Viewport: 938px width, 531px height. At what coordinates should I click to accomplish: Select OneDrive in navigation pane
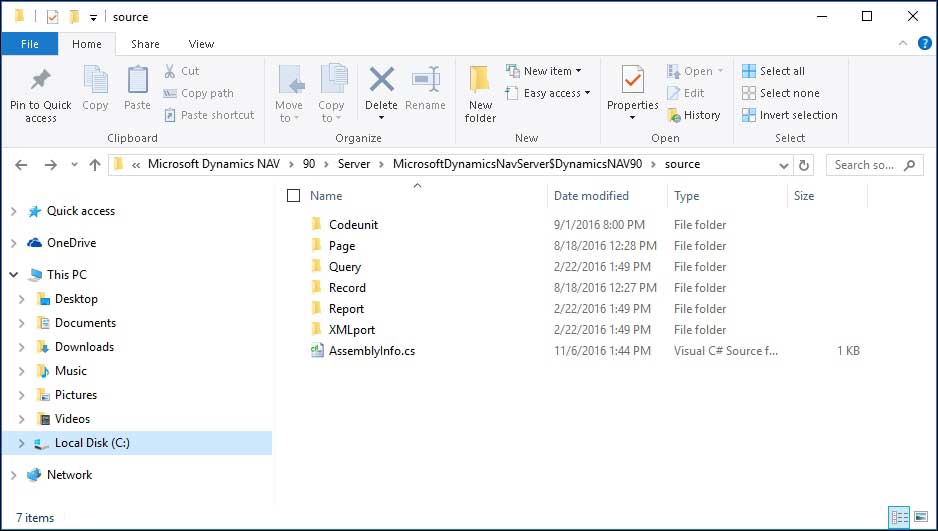pos(71,243)
